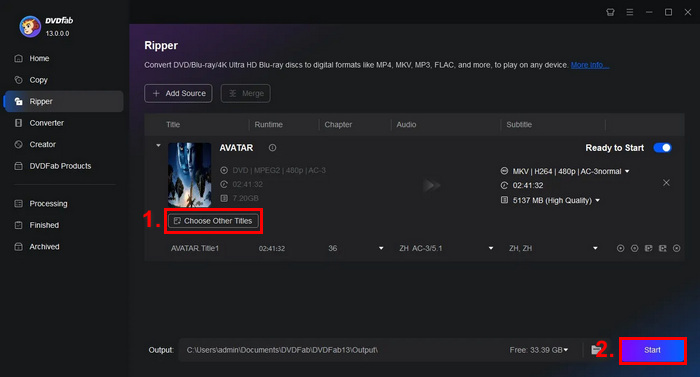Toggle the Ready to Start switch

(x=662, y=148)
